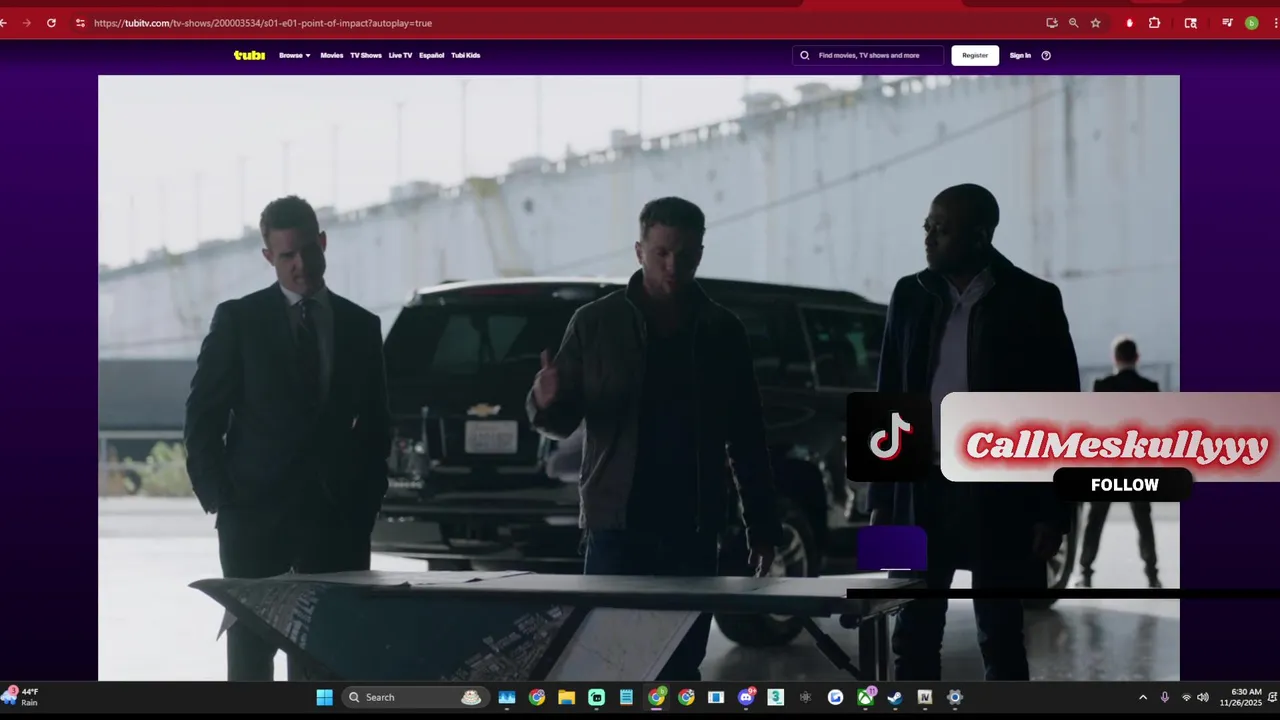This screenshot has width=1280, height=720.
Task: Open File Explorer from taskbar
Action: tap(566, 697)
